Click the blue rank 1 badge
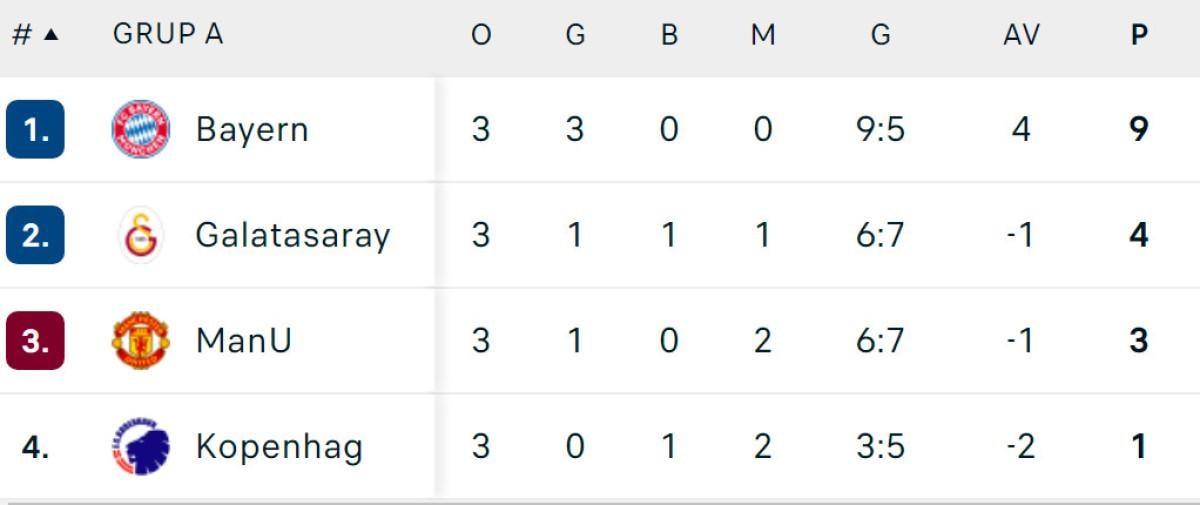The width and height of the screenshot is (1200, 505). pyautogui.click(x=35, y=130)
